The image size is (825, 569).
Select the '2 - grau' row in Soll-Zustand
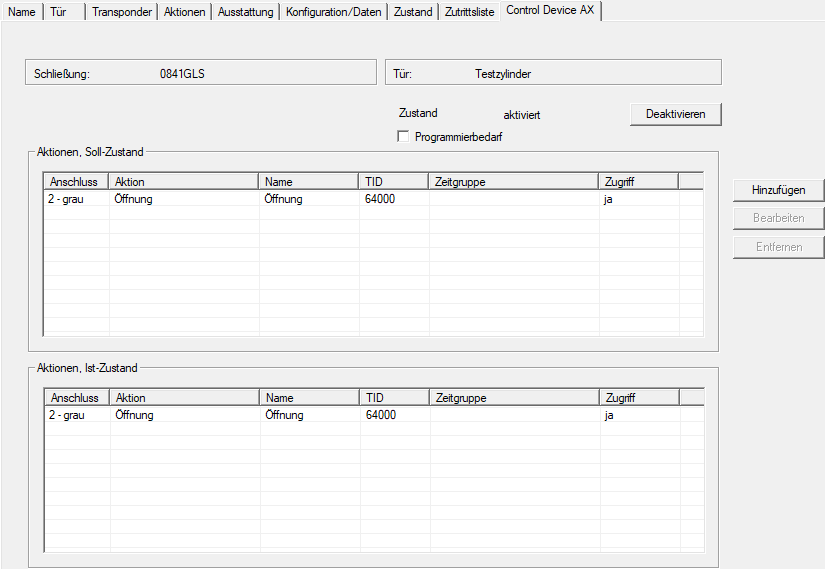[373, 199]
